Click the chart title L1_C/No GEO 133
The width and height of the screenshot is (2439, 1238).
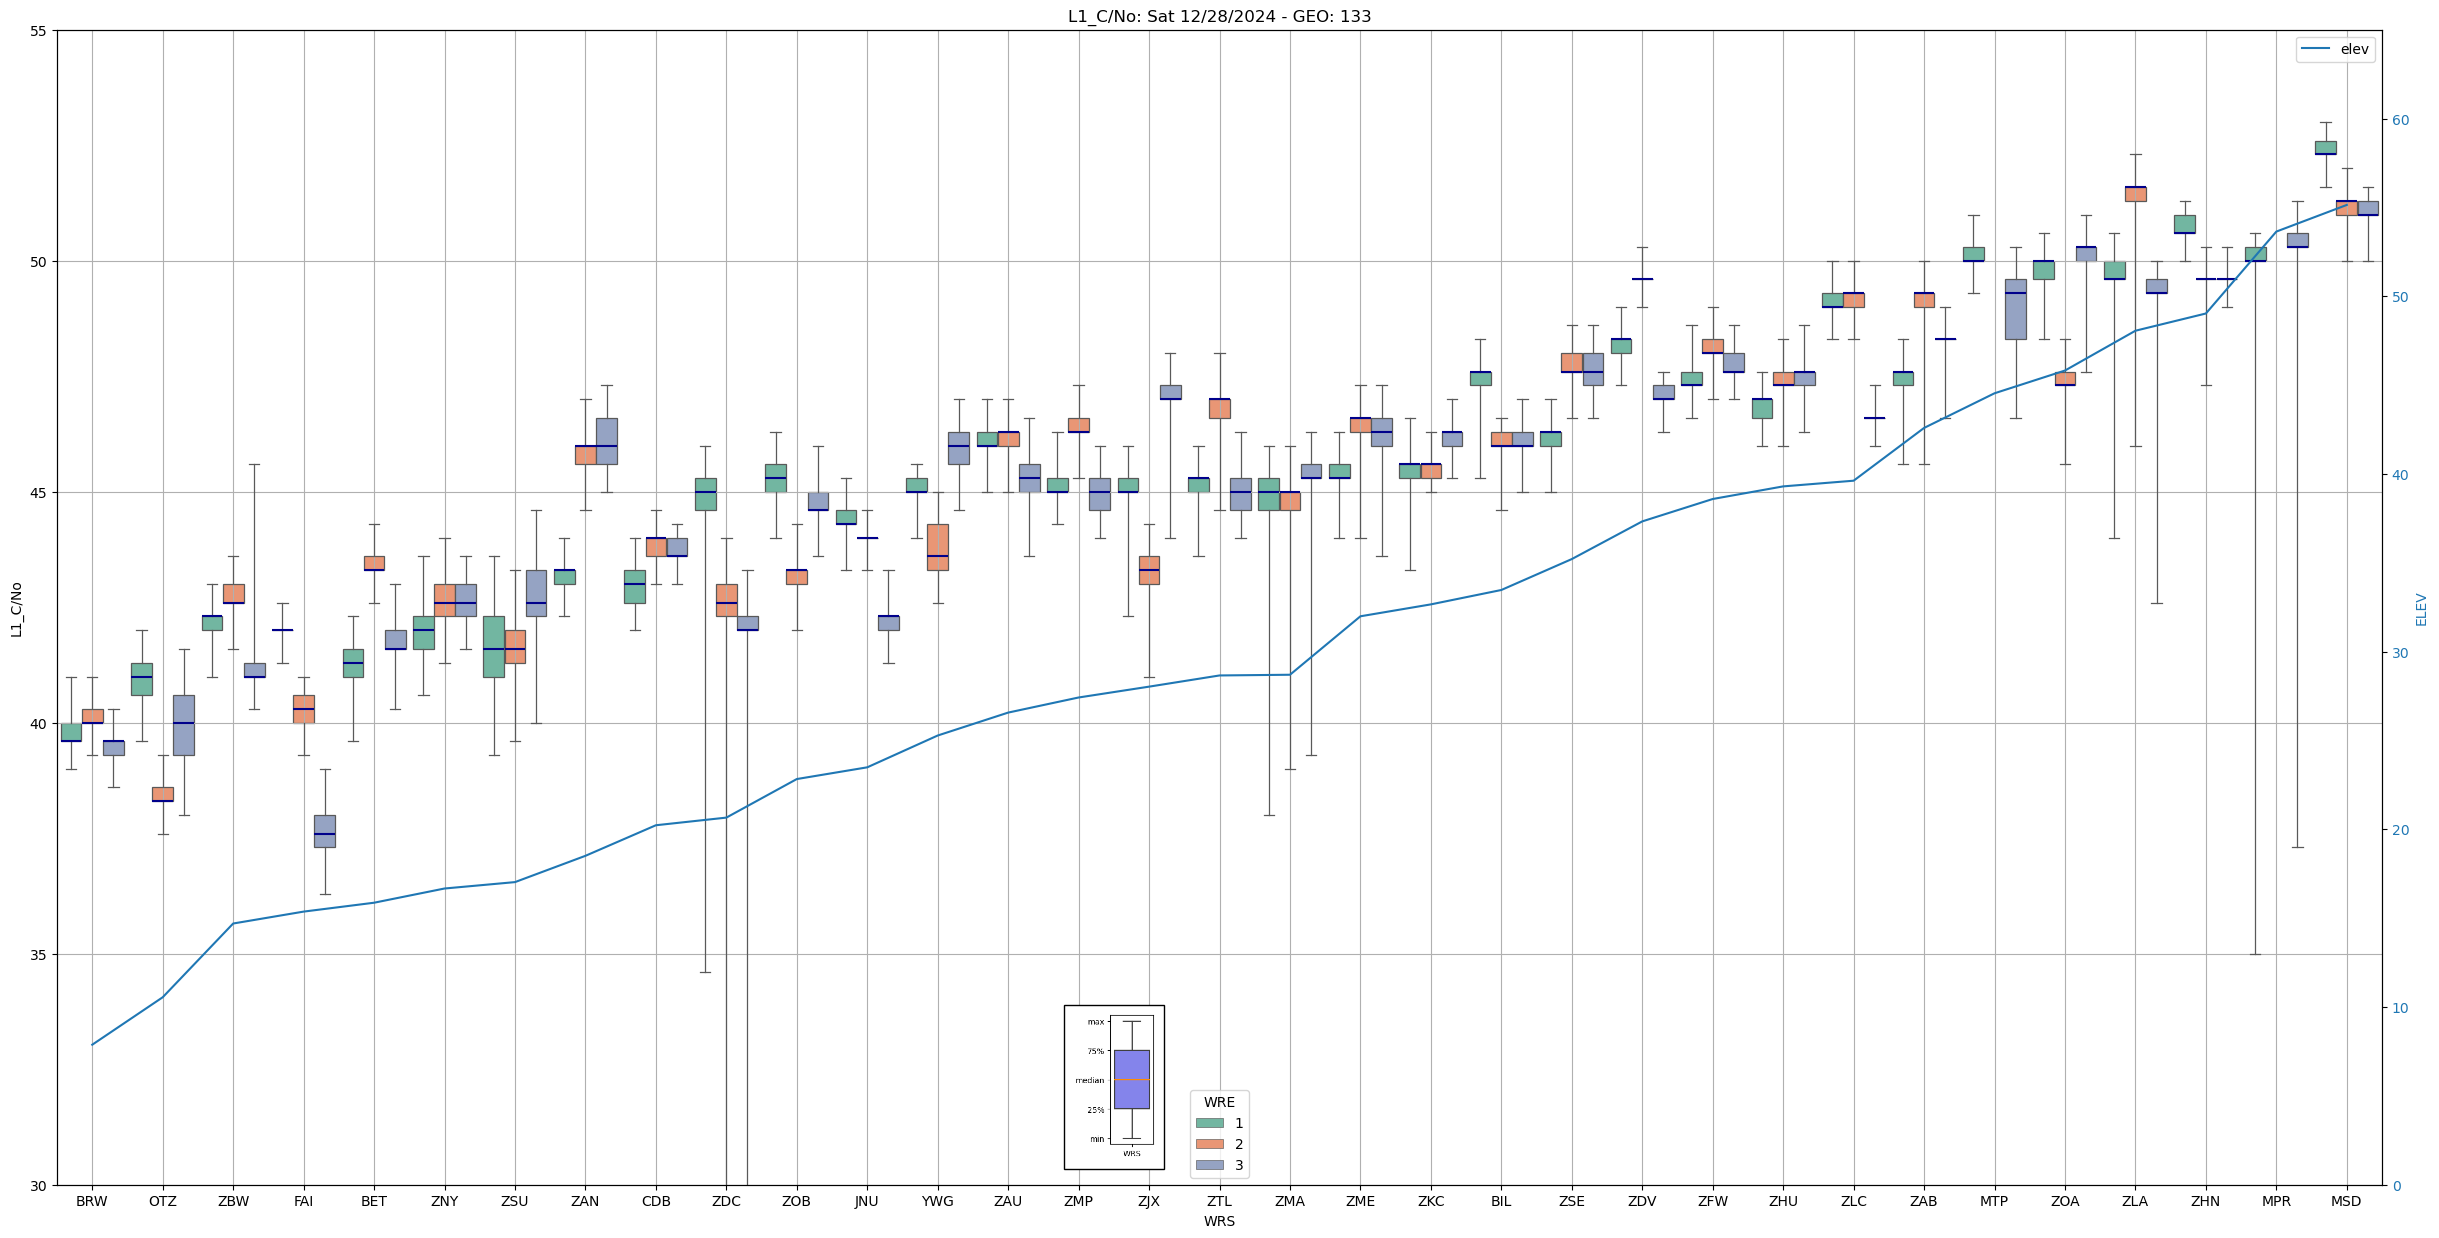tap(1219, 16)
